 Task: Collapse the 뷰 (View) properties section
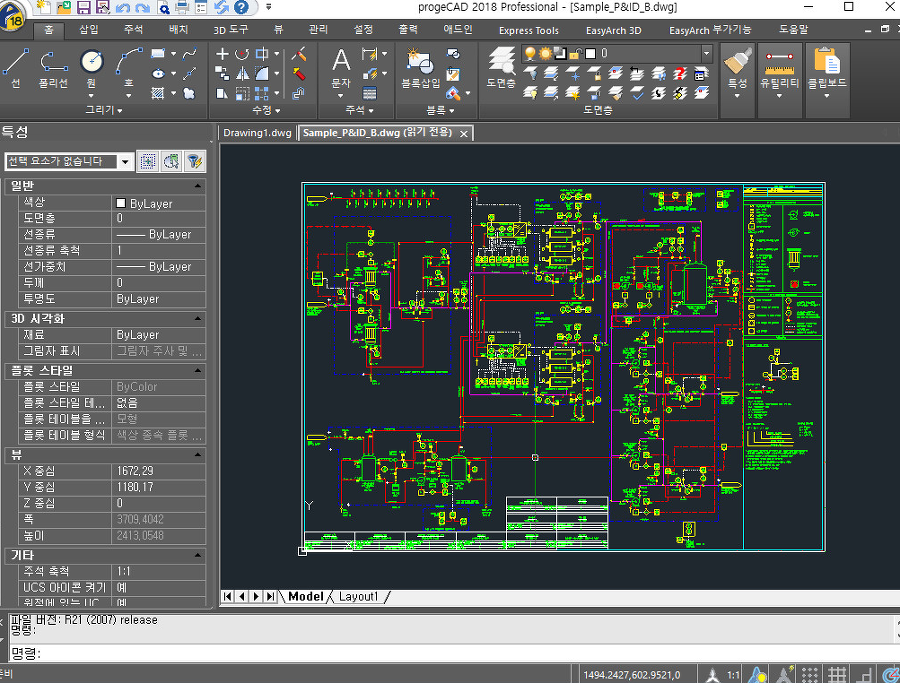pyautogui.click(x=197, y=455)
